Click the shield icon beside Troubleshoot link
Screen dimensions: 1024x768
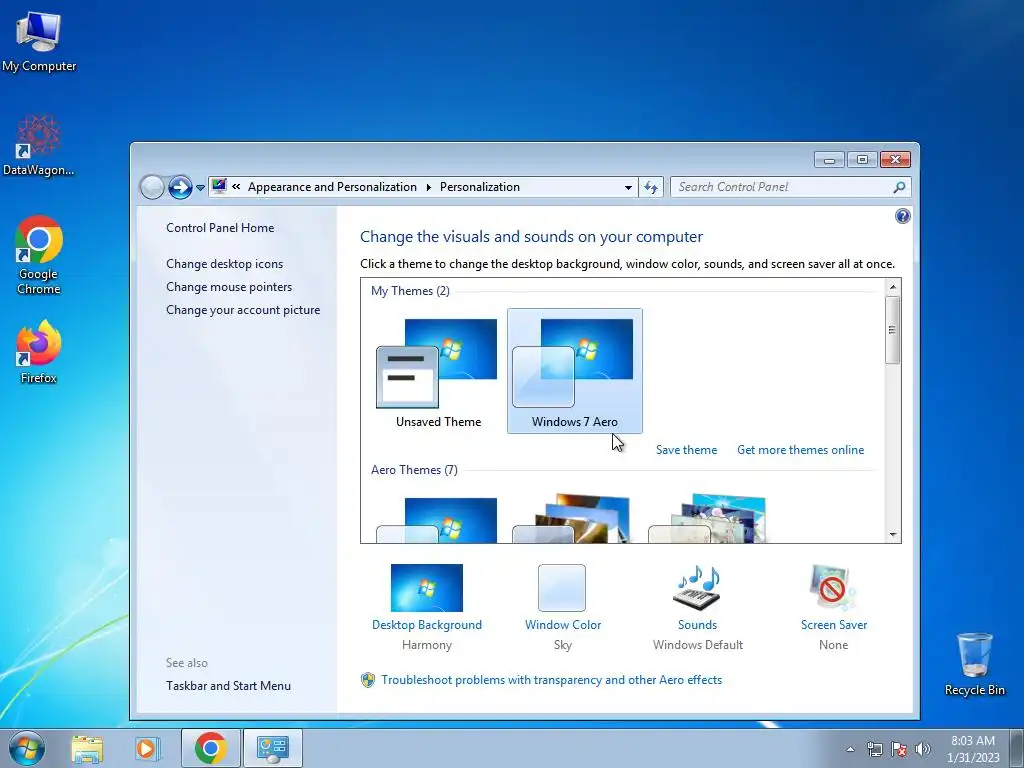point(368,680)
